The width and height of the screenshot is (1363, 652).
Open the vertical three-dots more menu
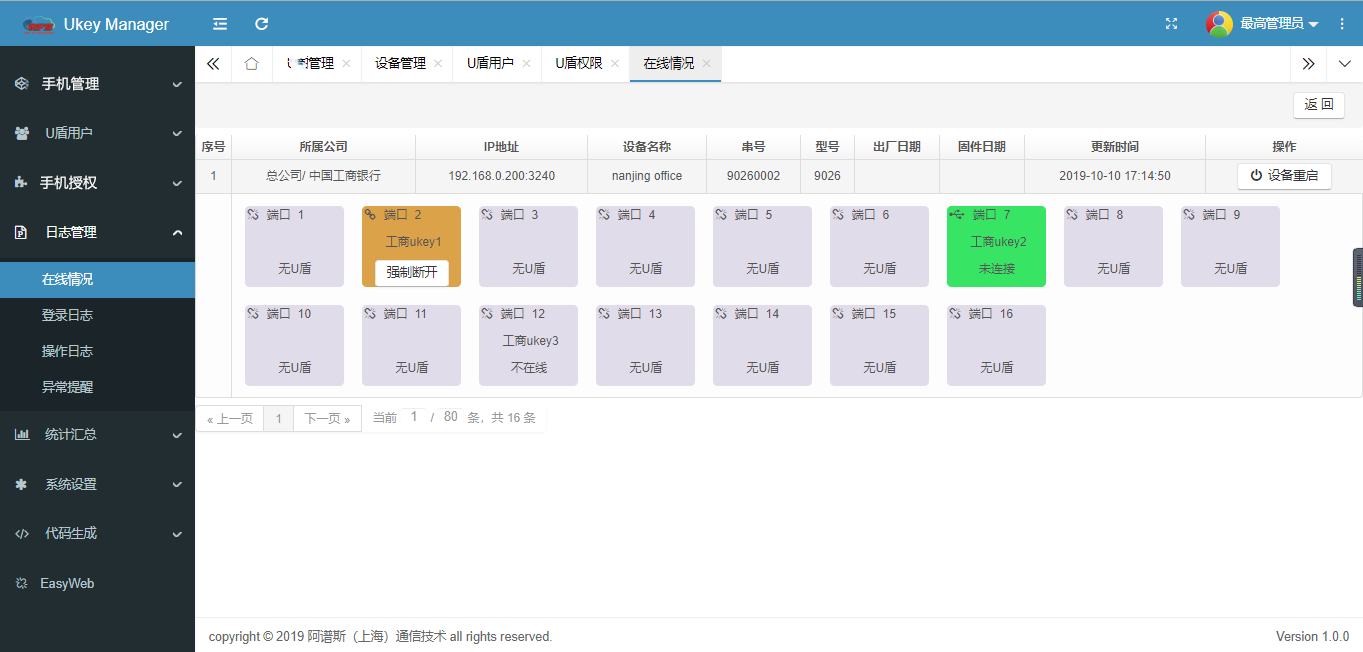coord(1342,24)
